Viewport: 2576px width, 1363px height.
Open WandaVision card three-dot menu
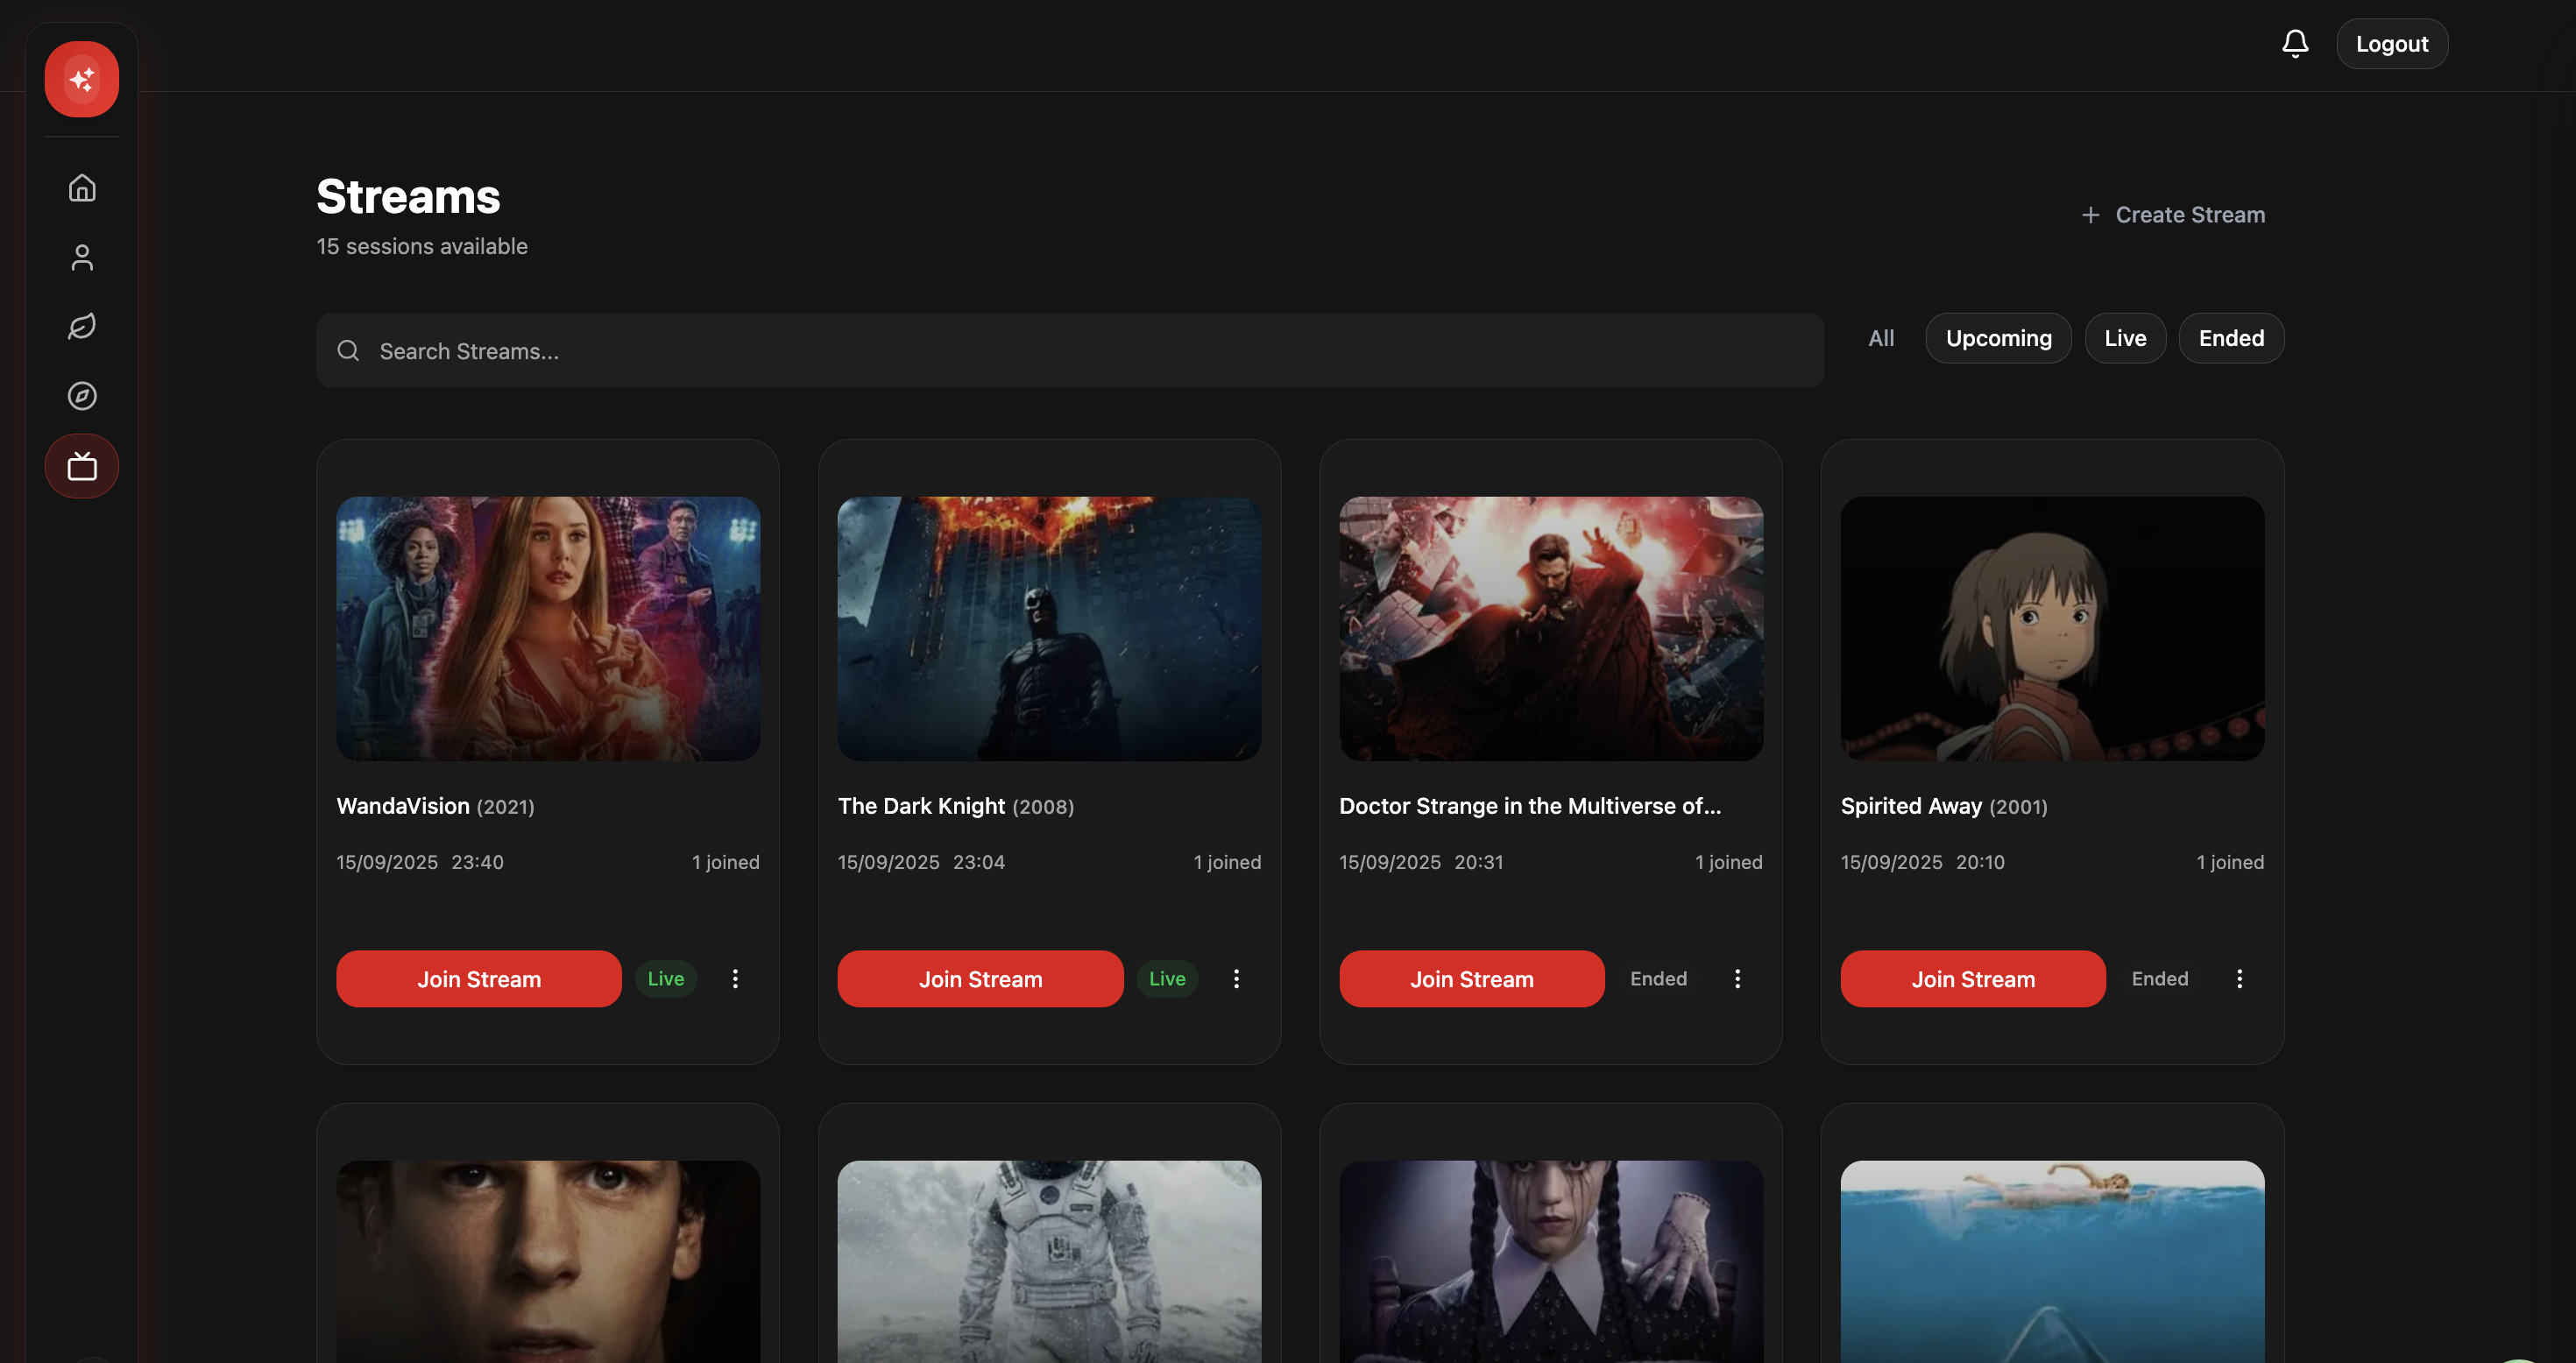[x=735, y=979]
